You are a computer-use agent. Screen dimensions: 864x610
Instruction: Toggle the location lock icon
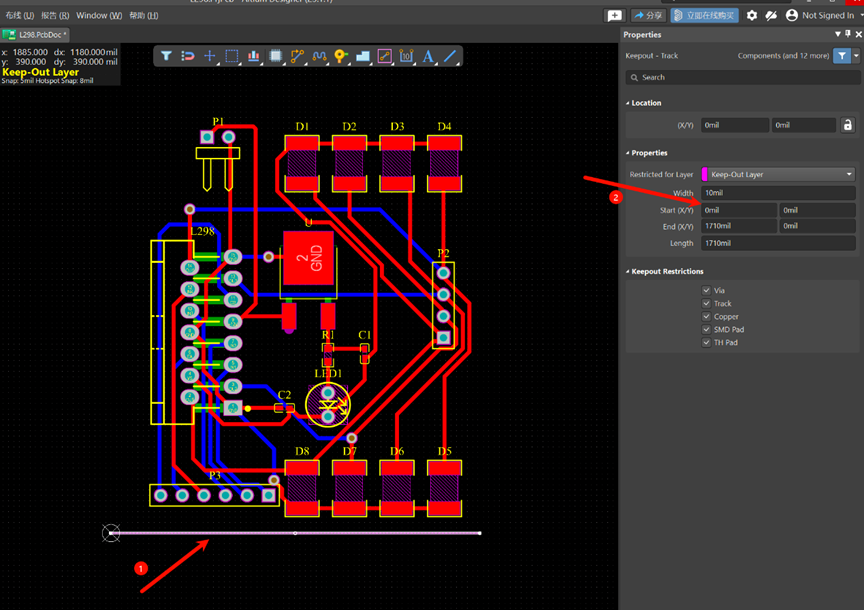(x=847, y=125)
